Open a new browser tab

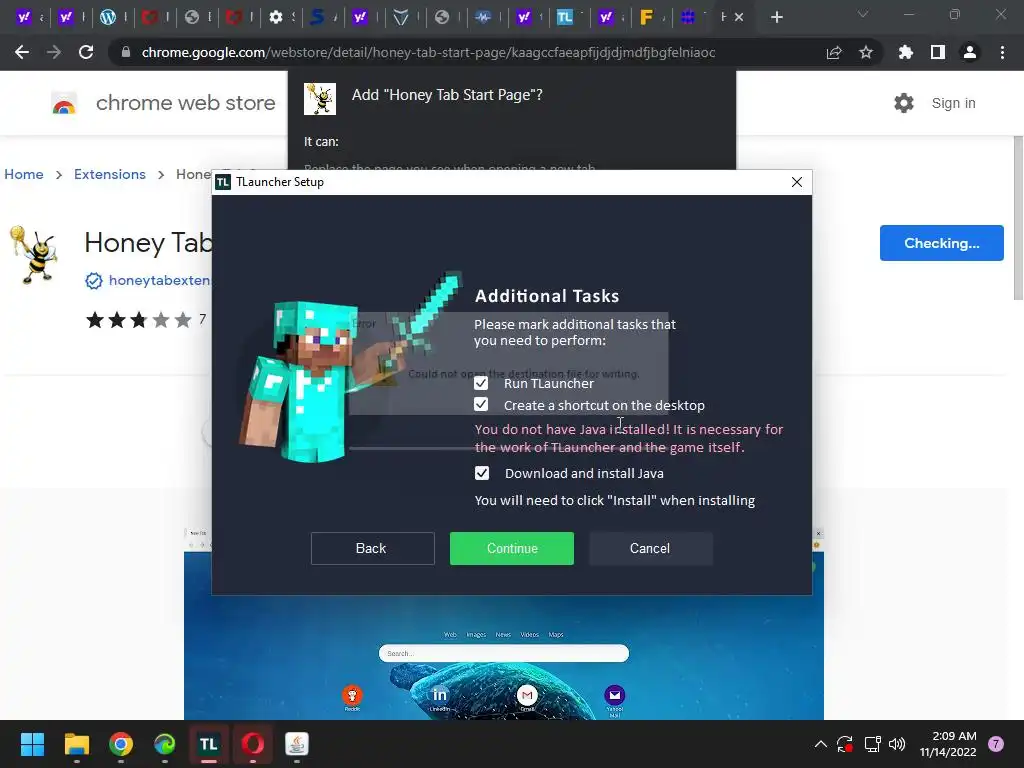click(776, 18)
